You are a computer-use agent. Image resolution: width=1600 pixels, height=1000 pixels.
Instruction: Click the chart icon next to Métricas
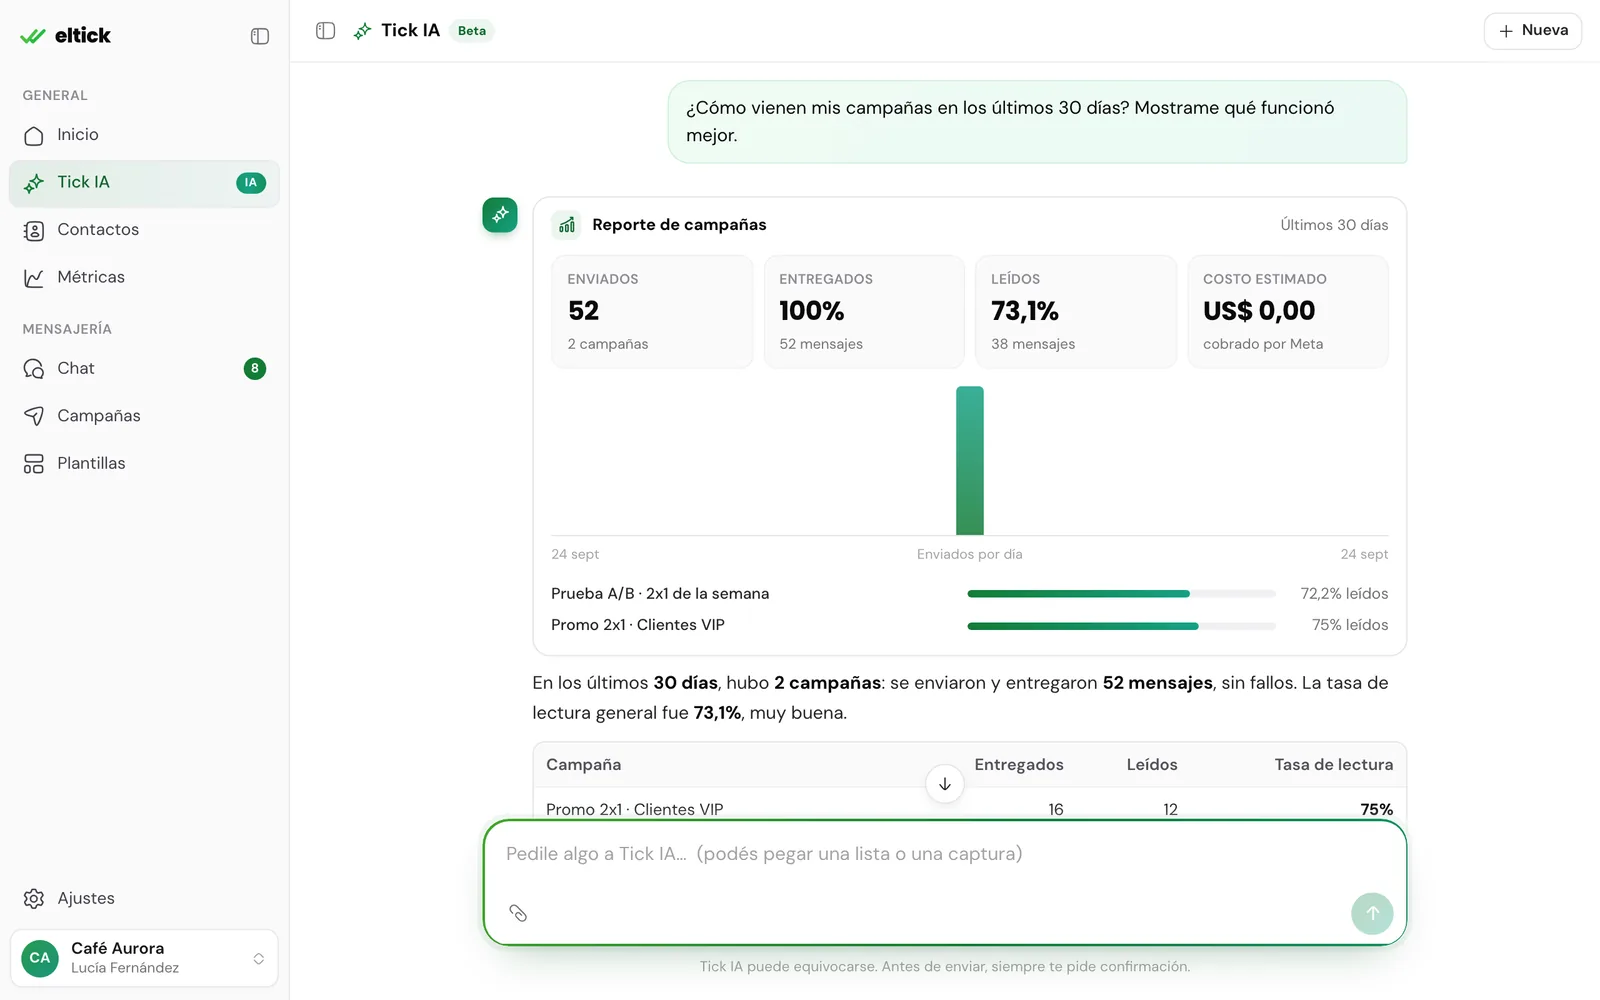click(34, 278)
